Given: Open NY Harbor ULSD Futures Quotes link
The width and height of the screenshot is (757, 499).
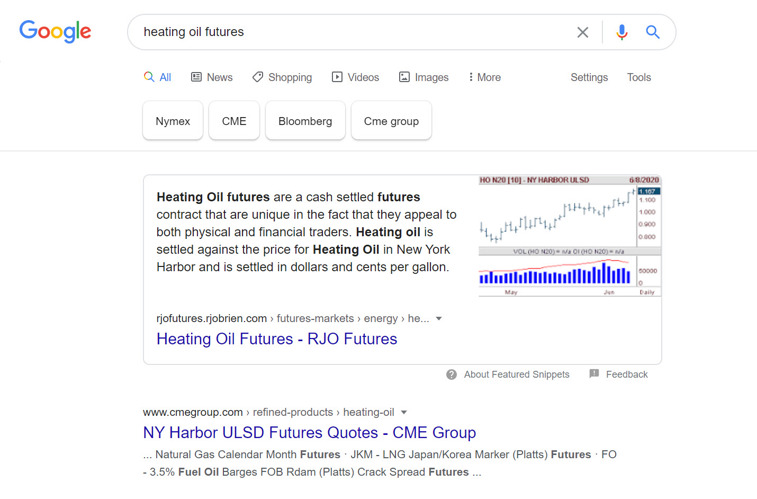Looking at the screenshot, I should point(309,432).
